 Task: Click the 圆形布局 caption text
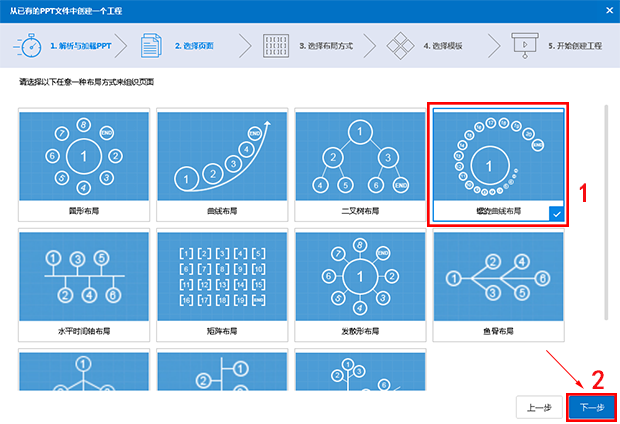(84, 211)
